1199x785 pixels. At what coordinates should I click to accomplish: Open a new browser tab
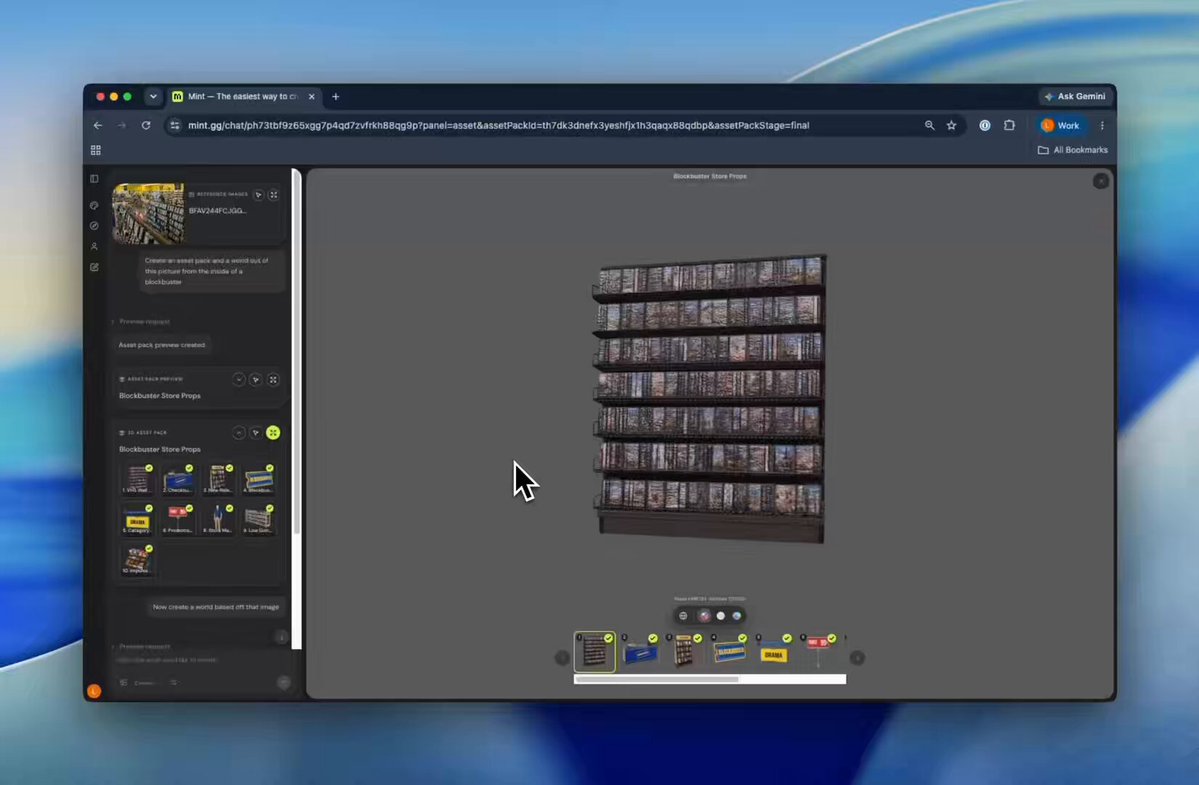point(336,96)
